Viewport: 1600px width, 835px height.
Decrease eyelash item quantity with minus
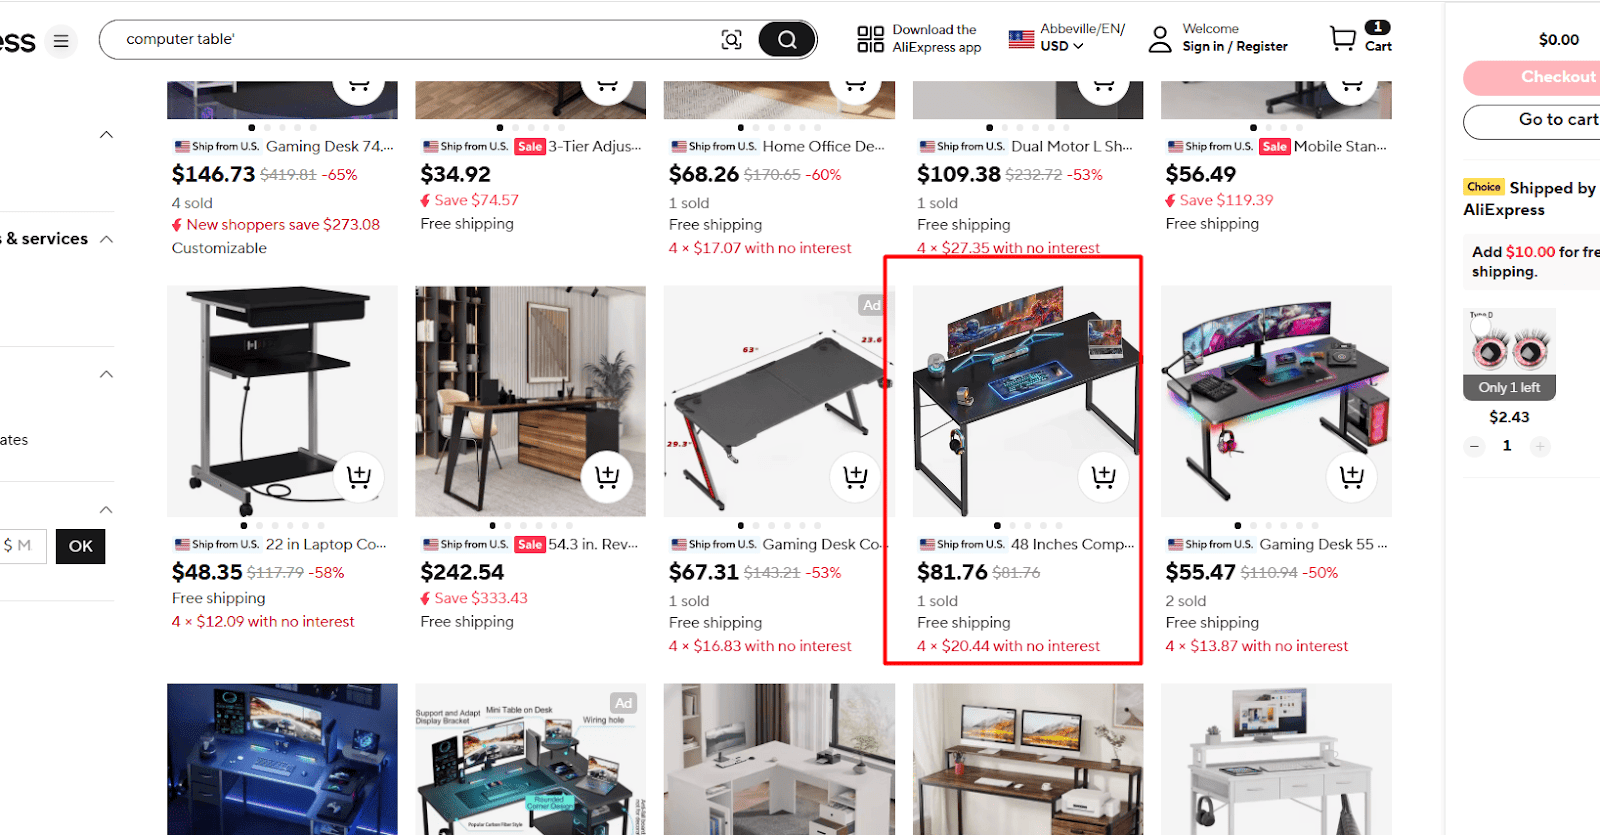[x=1474, y=447]
